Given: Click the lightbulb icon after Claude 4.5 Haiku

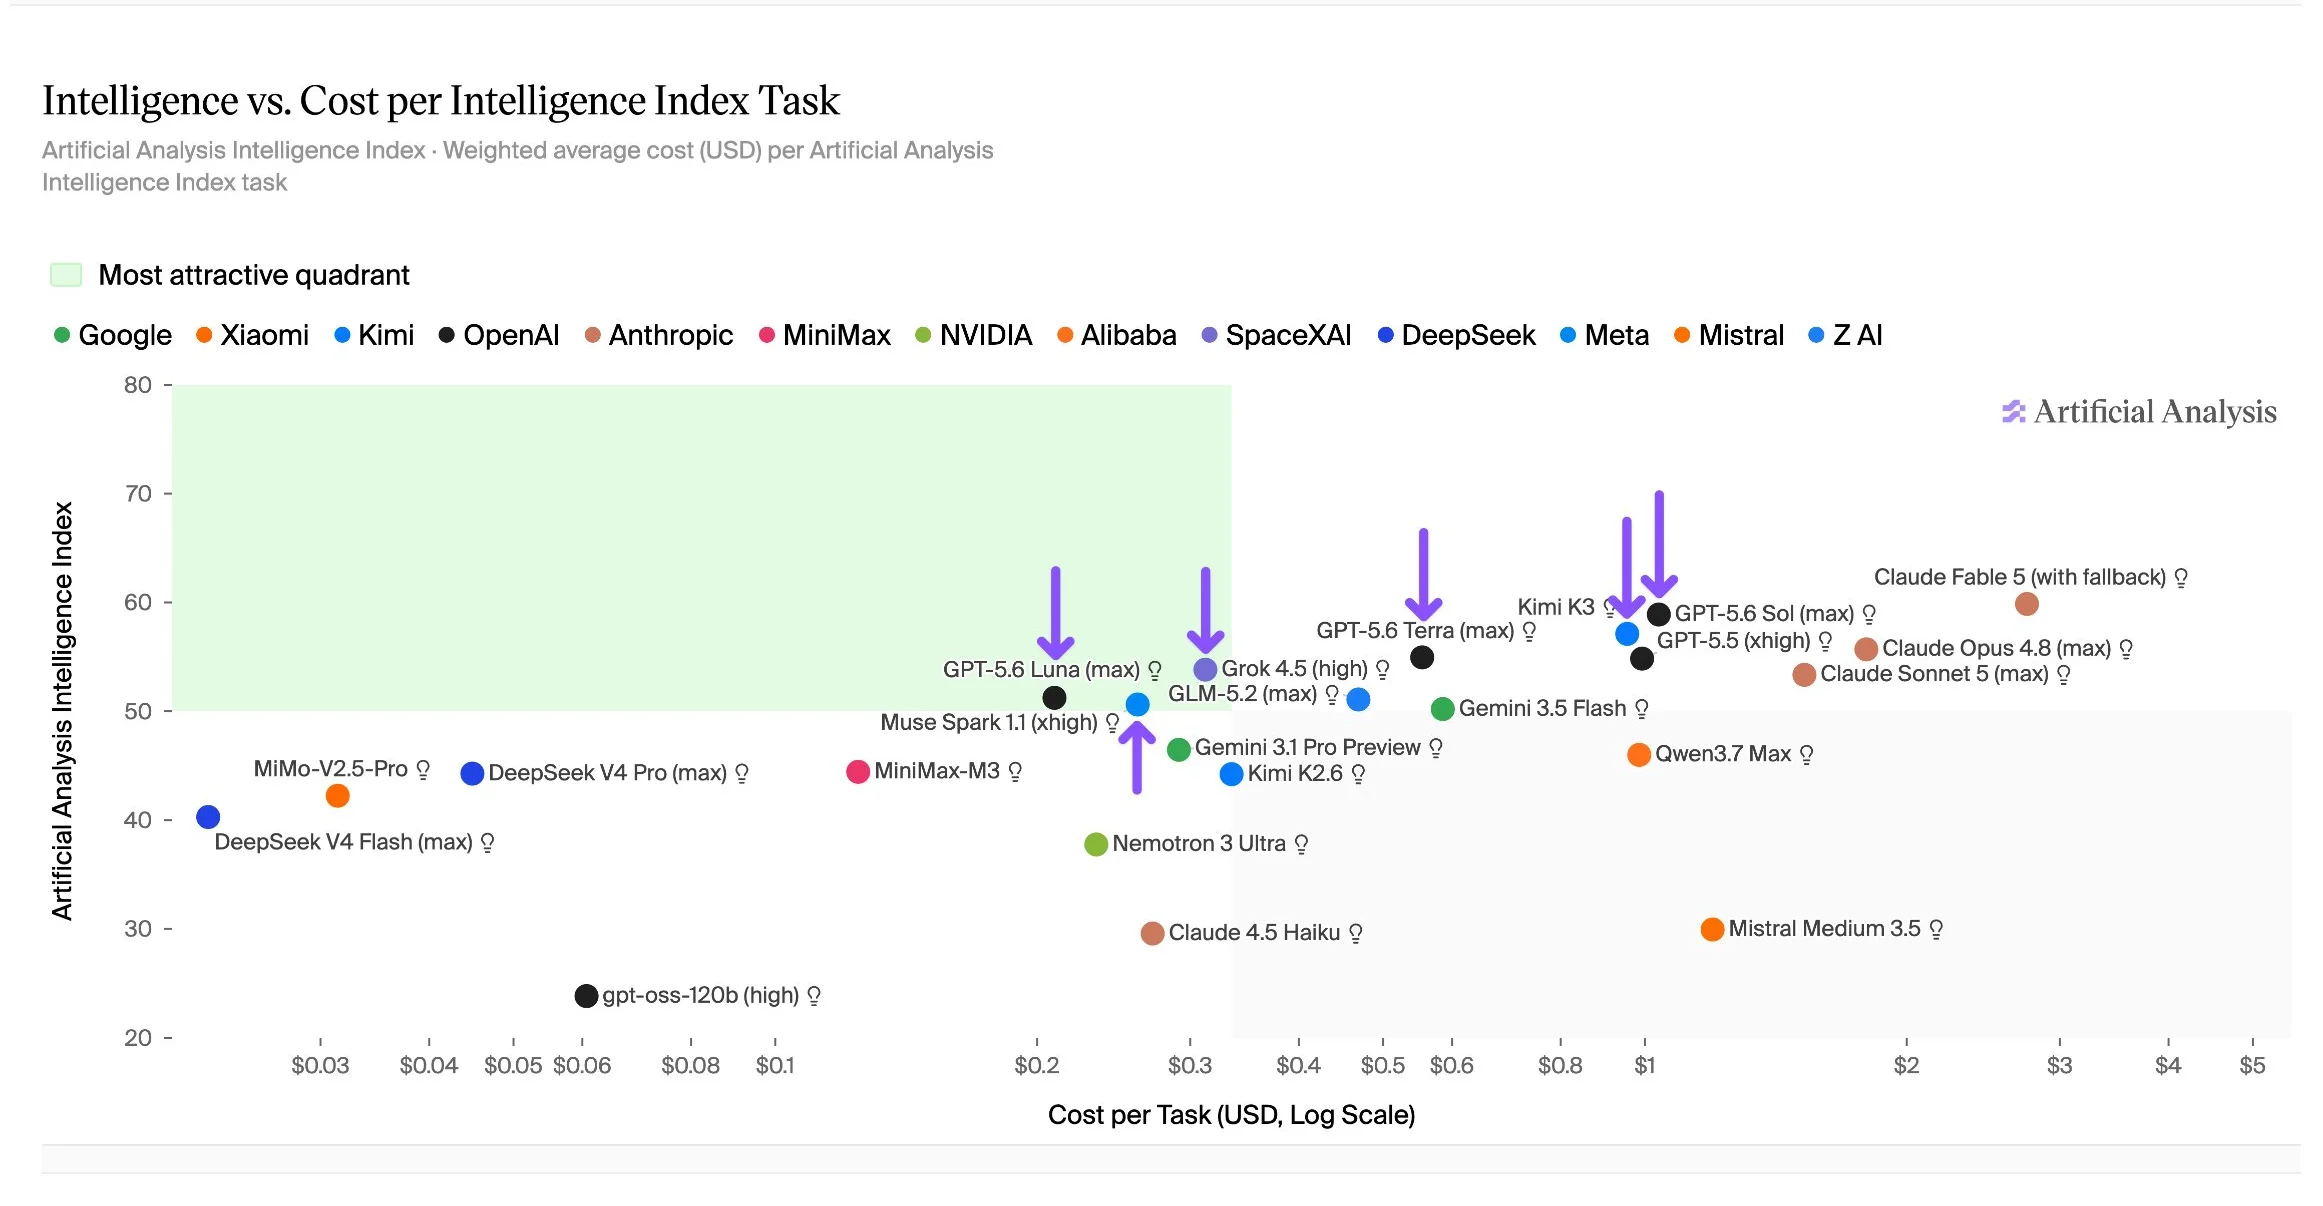Looking at the screenshot, I should click(1356, 933).
